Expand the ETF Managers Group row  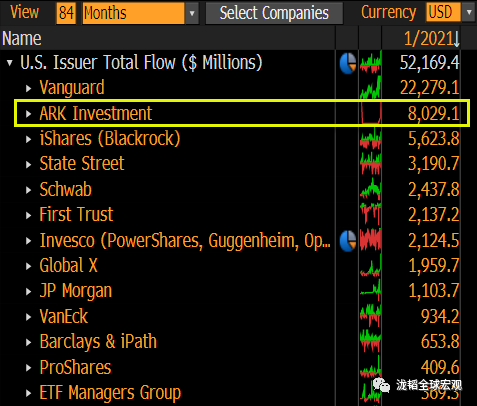(29, 393)
